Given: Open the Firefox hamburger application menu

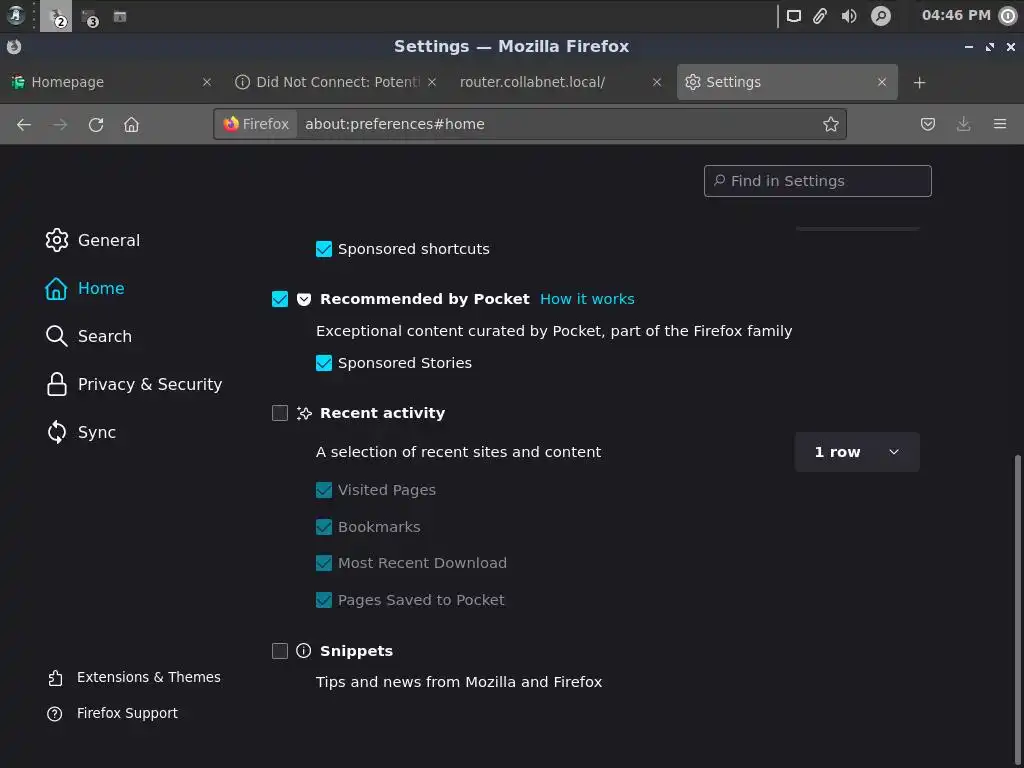Looking at the screenshot, I should pyautogui.click(x=999, y=124).
